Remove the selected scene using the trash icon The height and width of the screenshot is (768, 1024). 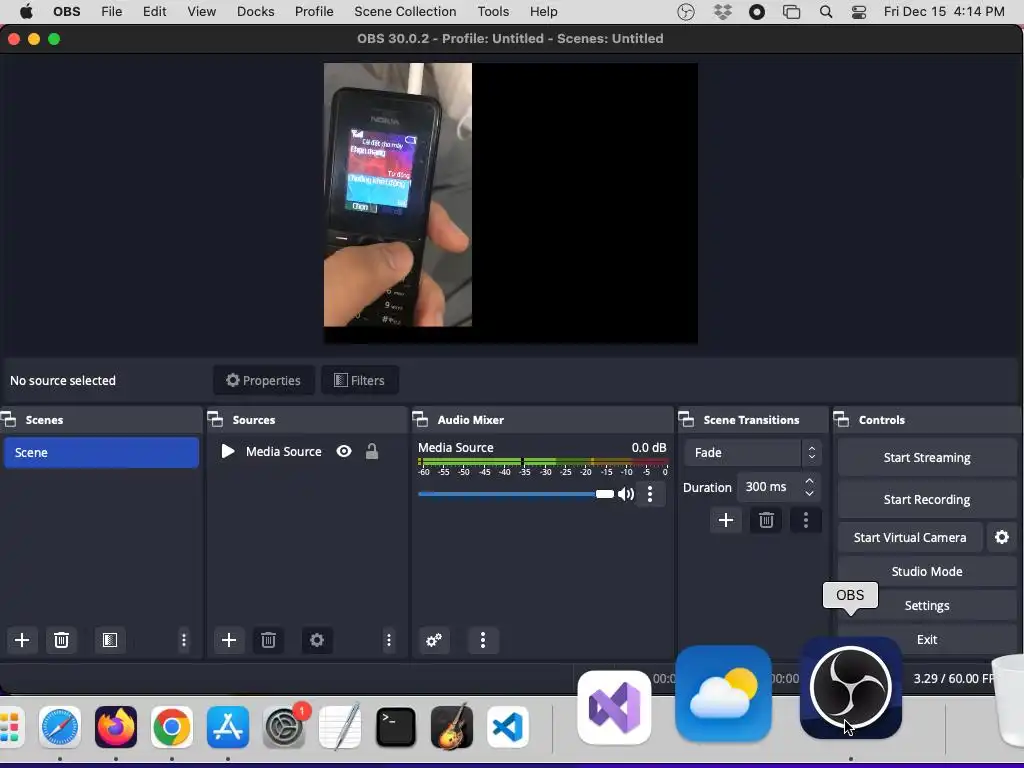(61, 640)
